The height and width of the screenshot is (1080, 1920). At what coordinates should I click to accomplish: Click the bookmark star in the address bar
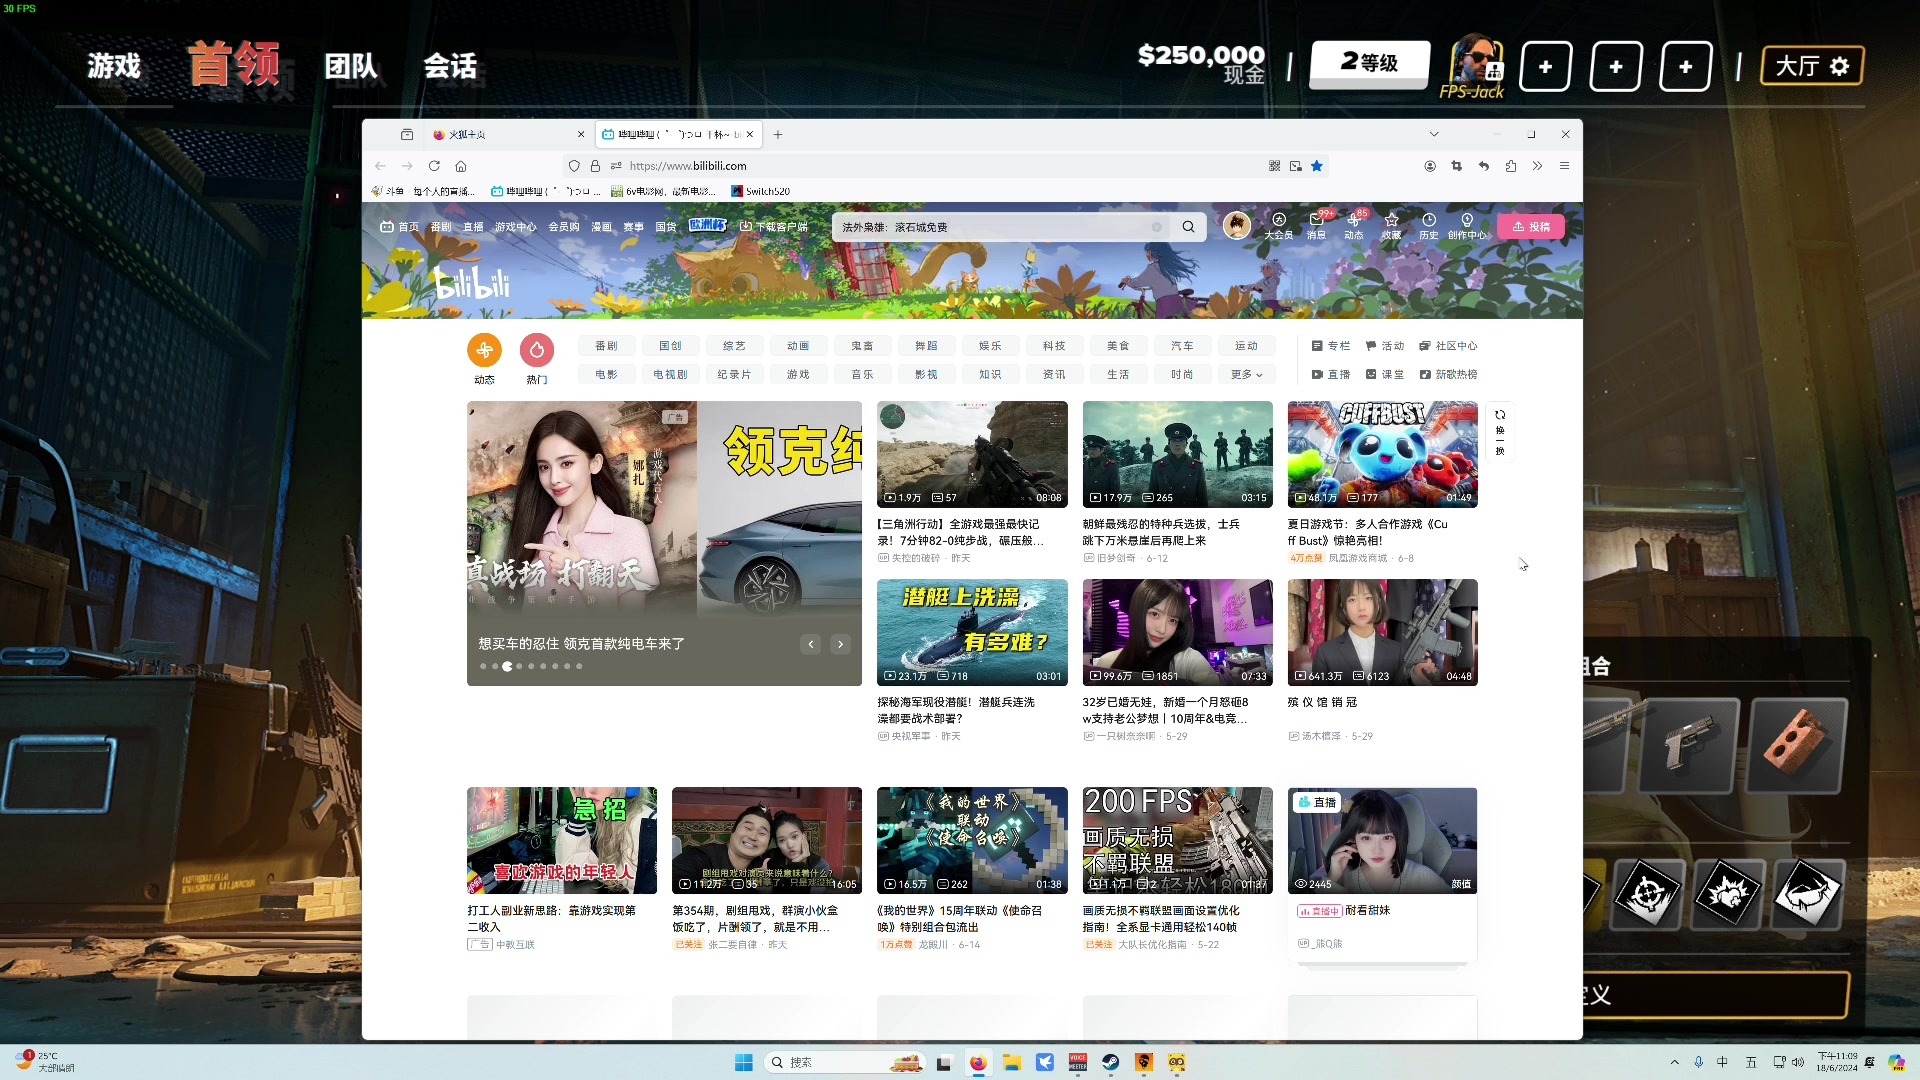1317,166
